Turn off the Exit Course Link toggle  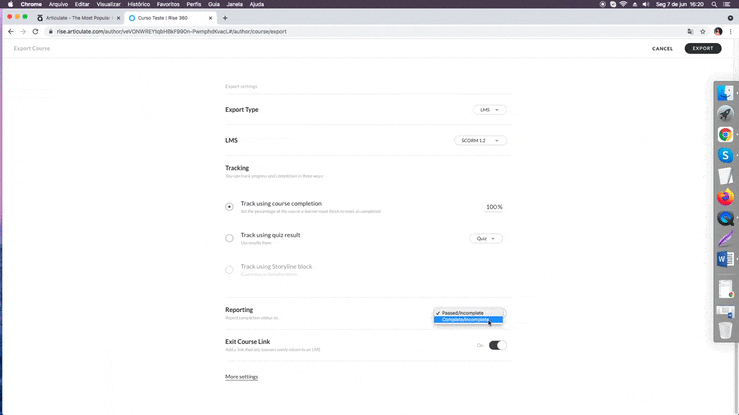point(496,345)
